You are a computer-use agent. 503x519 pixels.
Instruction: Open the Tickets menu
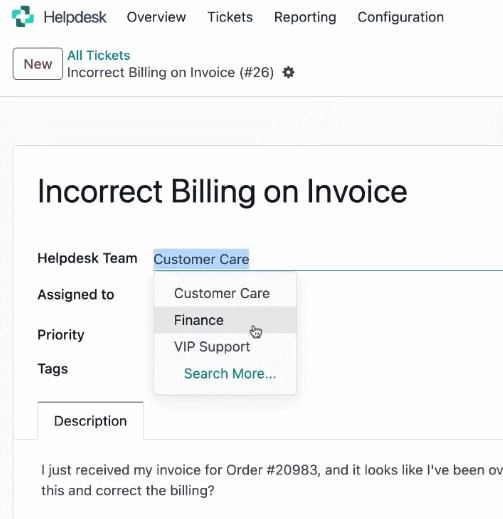[x=230, y=17]
